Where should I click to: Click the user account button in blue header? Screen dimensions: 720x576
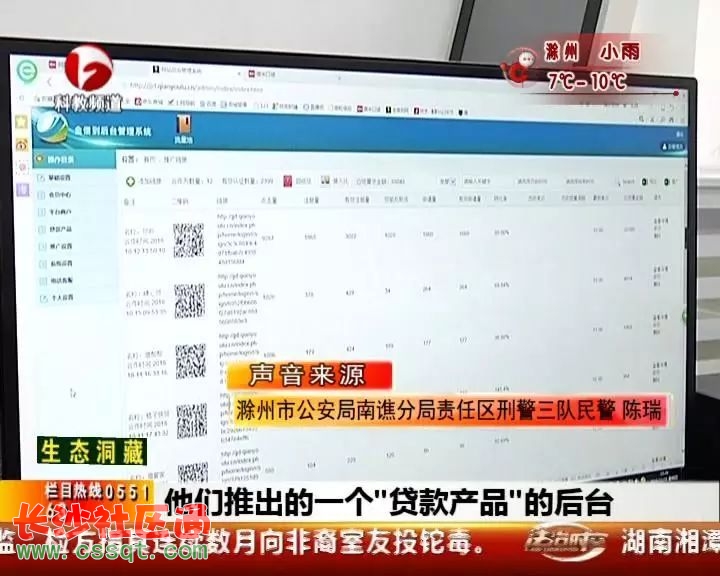click(672, 147)
